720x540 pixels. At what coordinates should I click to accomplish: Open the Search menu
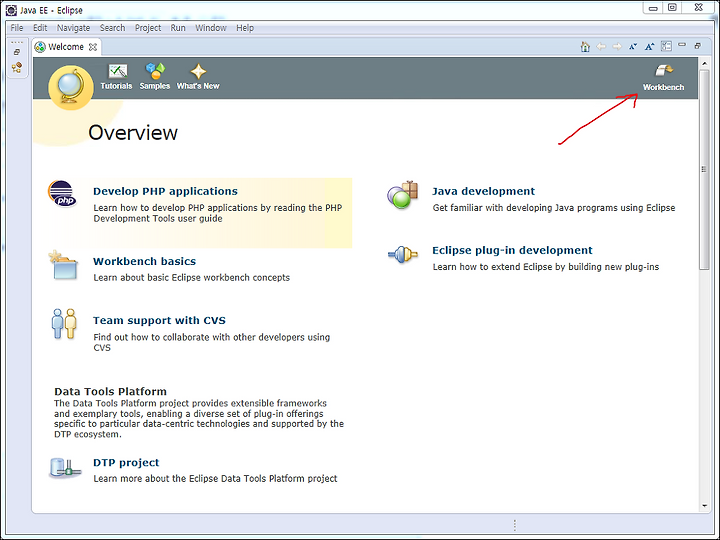(112, 28)
